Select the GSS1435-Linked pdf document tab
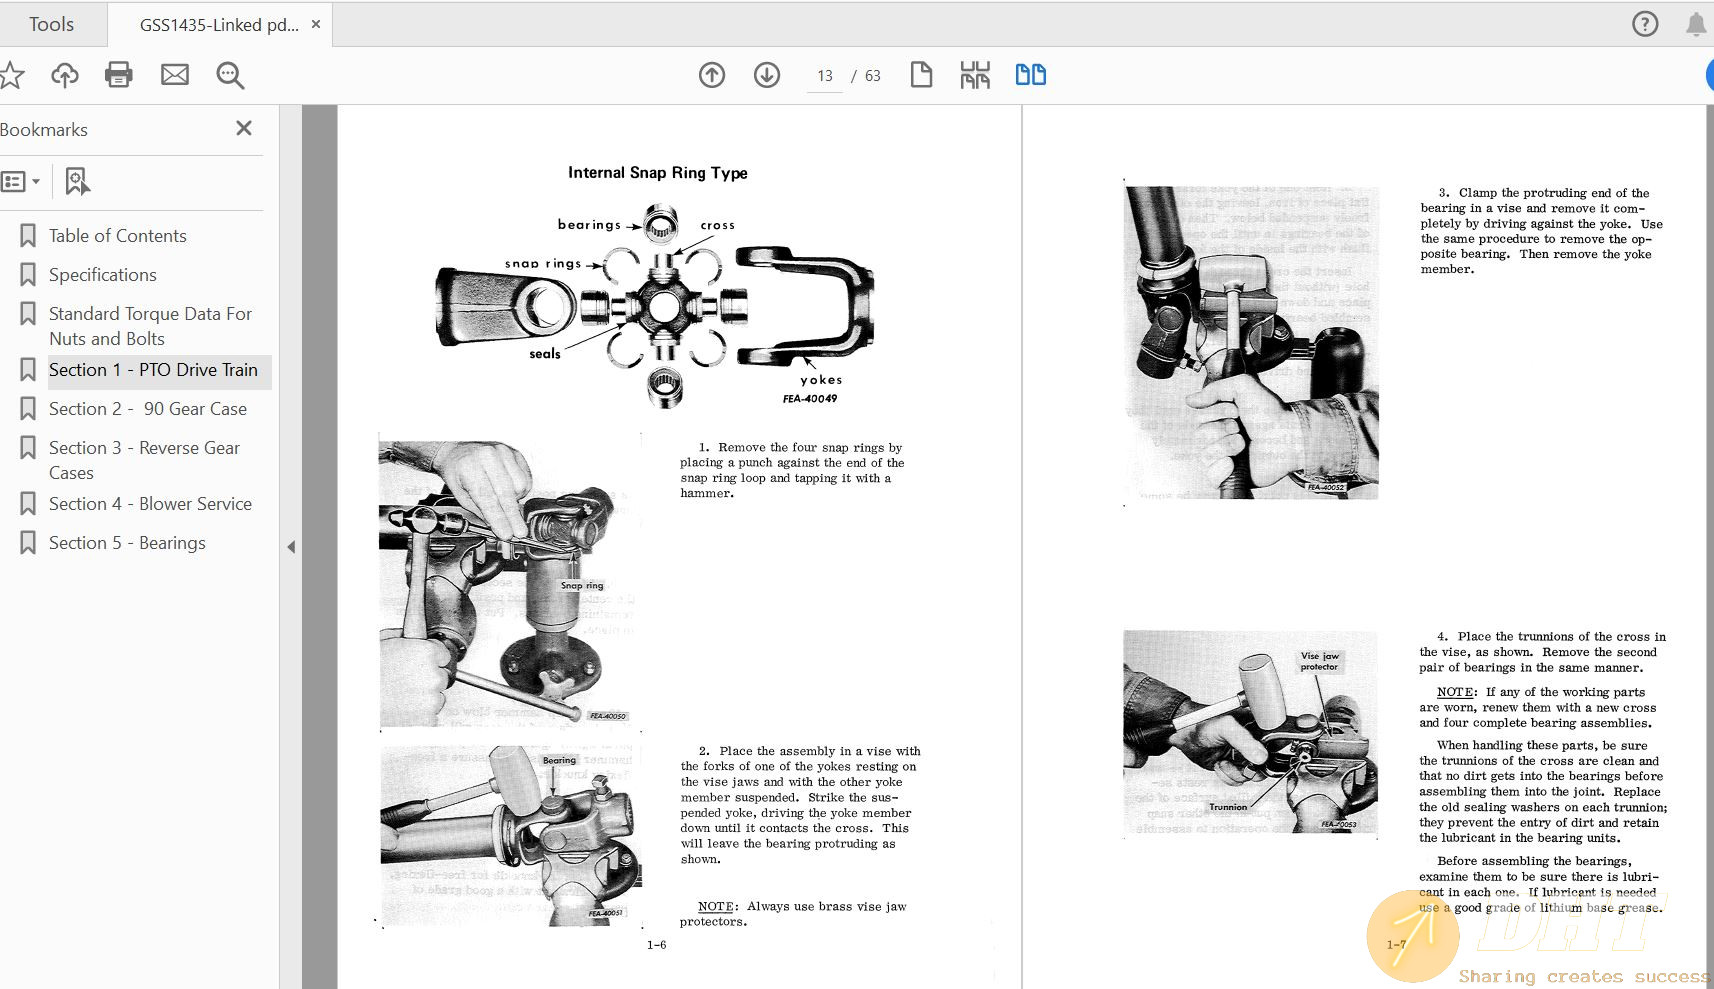 tap(218, 25)
